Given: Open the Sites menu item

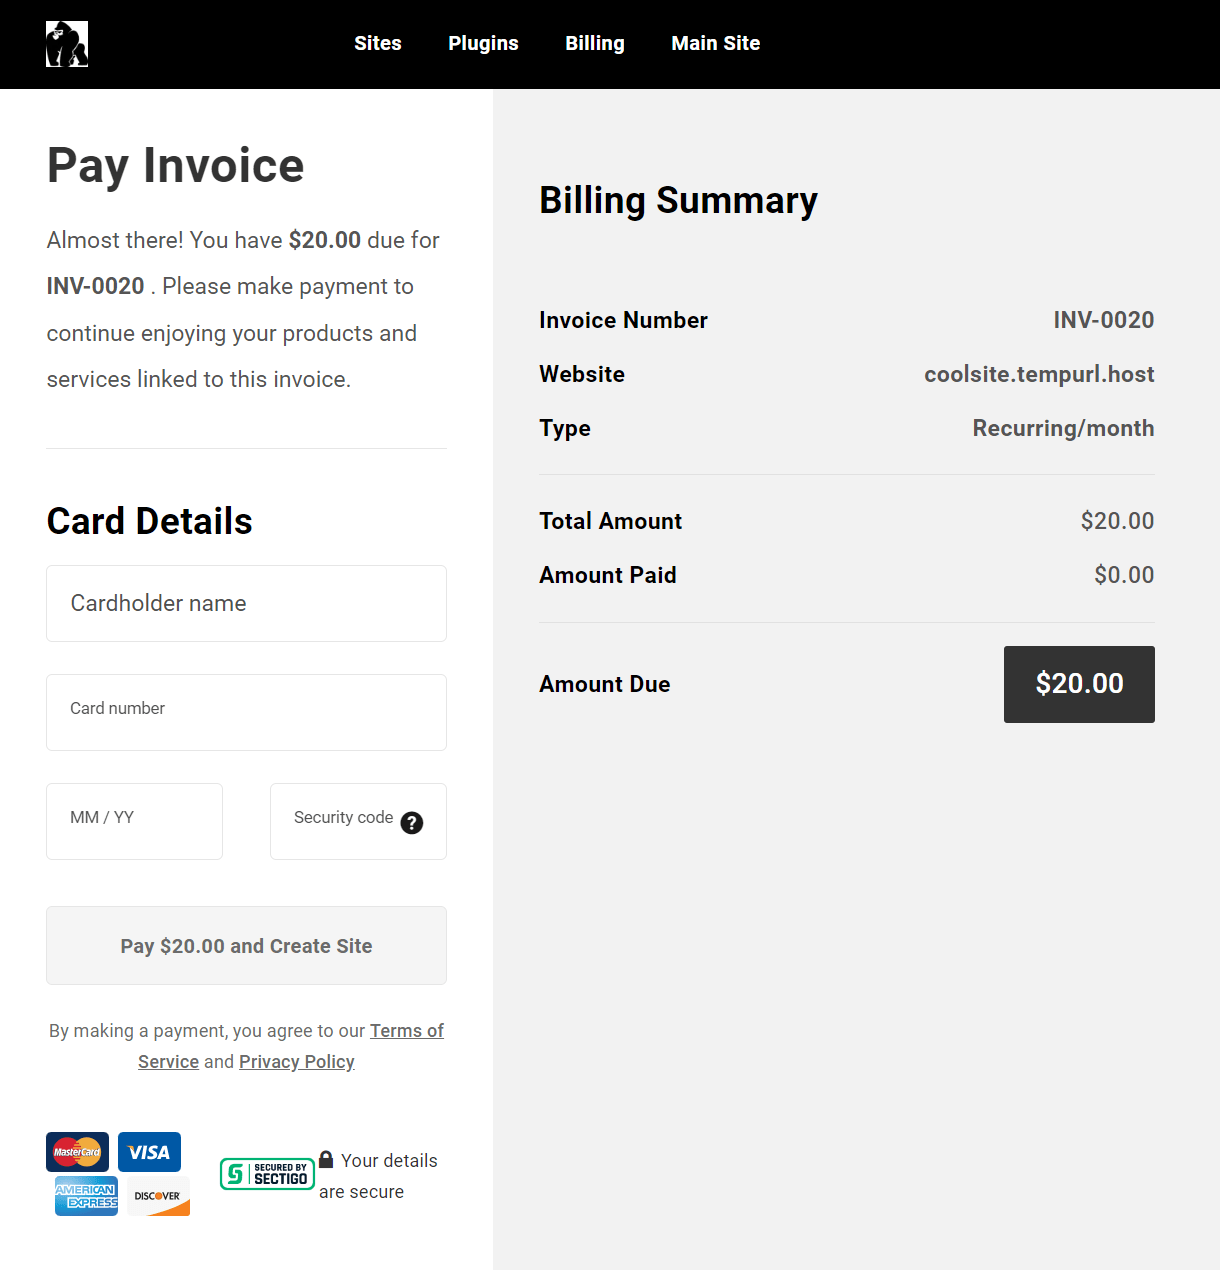Looking at the screenshot, I should [378, 43].
